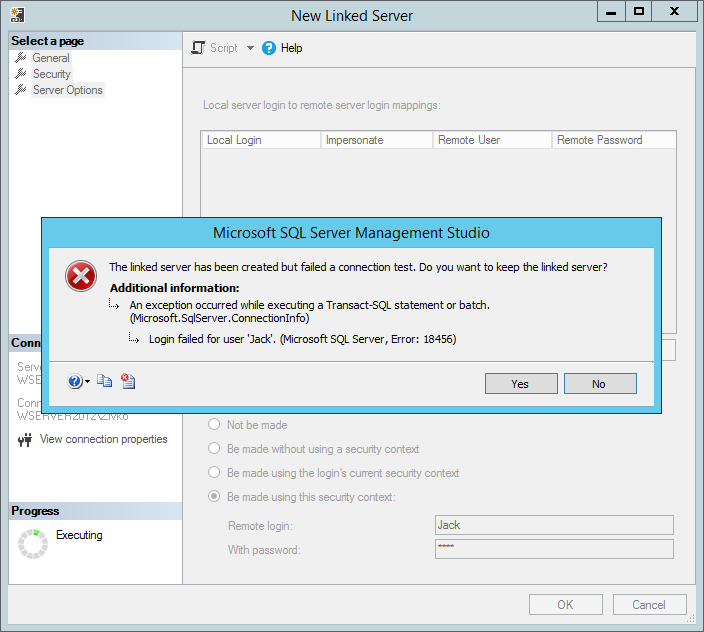Image resolution: width=704 pixels, height=632 pixels.
Task: Click the With password field
Action: coord(554,549)
